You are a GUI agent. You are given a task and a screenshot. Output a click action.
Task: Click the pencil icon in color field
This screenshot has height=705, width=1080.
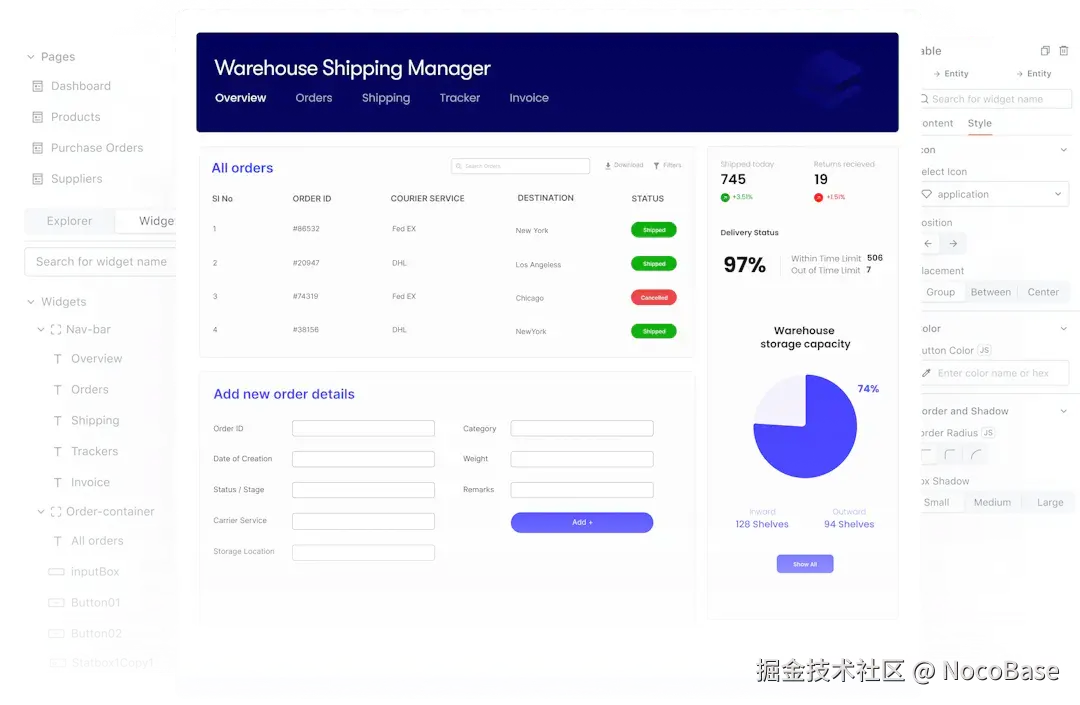926,373
